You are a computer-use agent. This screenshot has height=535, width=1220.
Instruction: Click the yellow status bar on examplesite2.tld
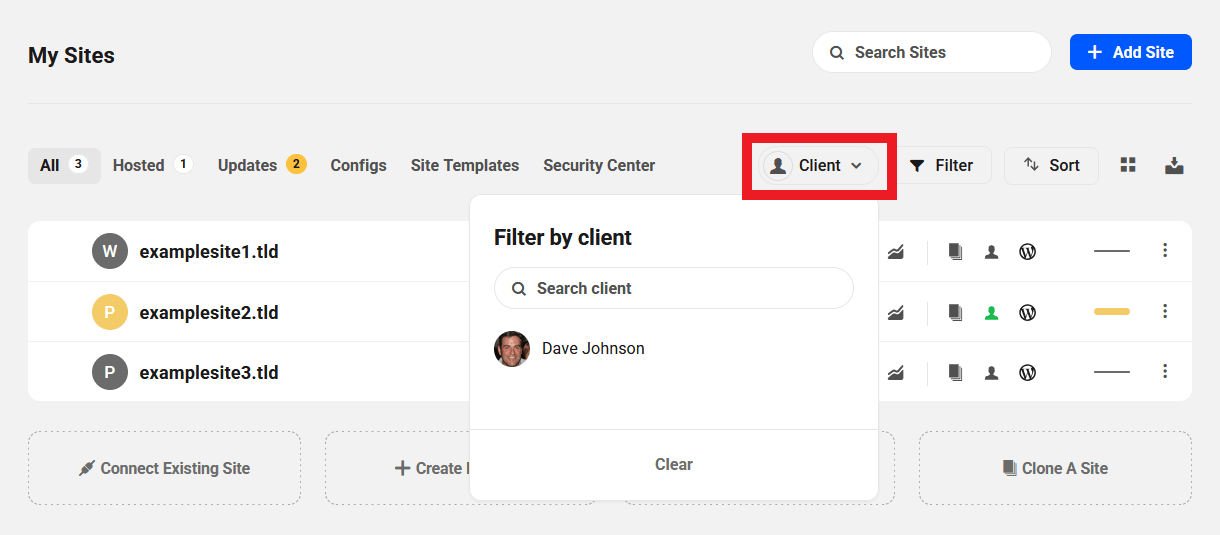tap(1111, 312)
